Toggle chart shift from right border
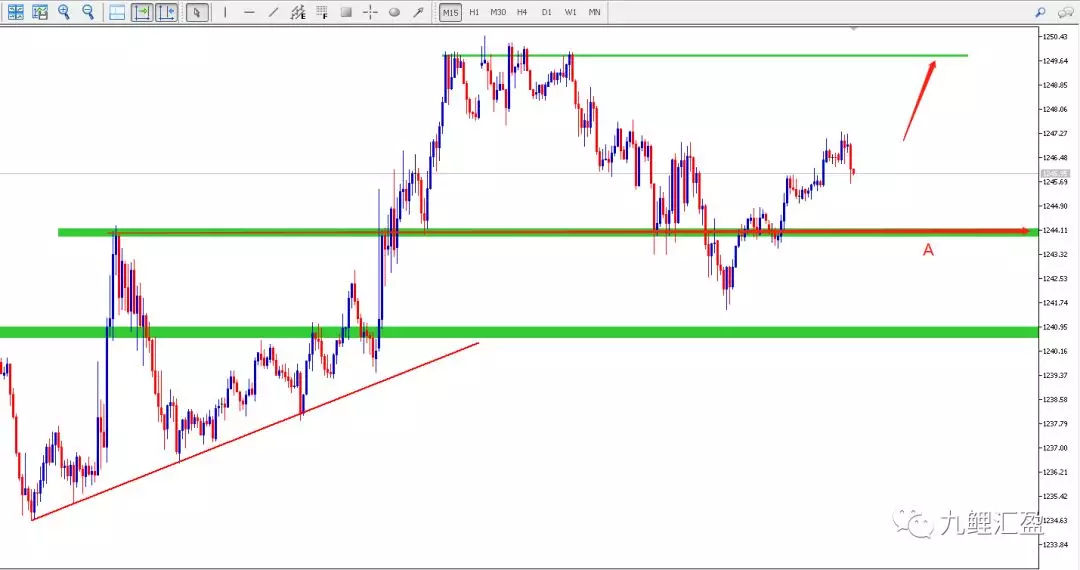 click(166, 12)
